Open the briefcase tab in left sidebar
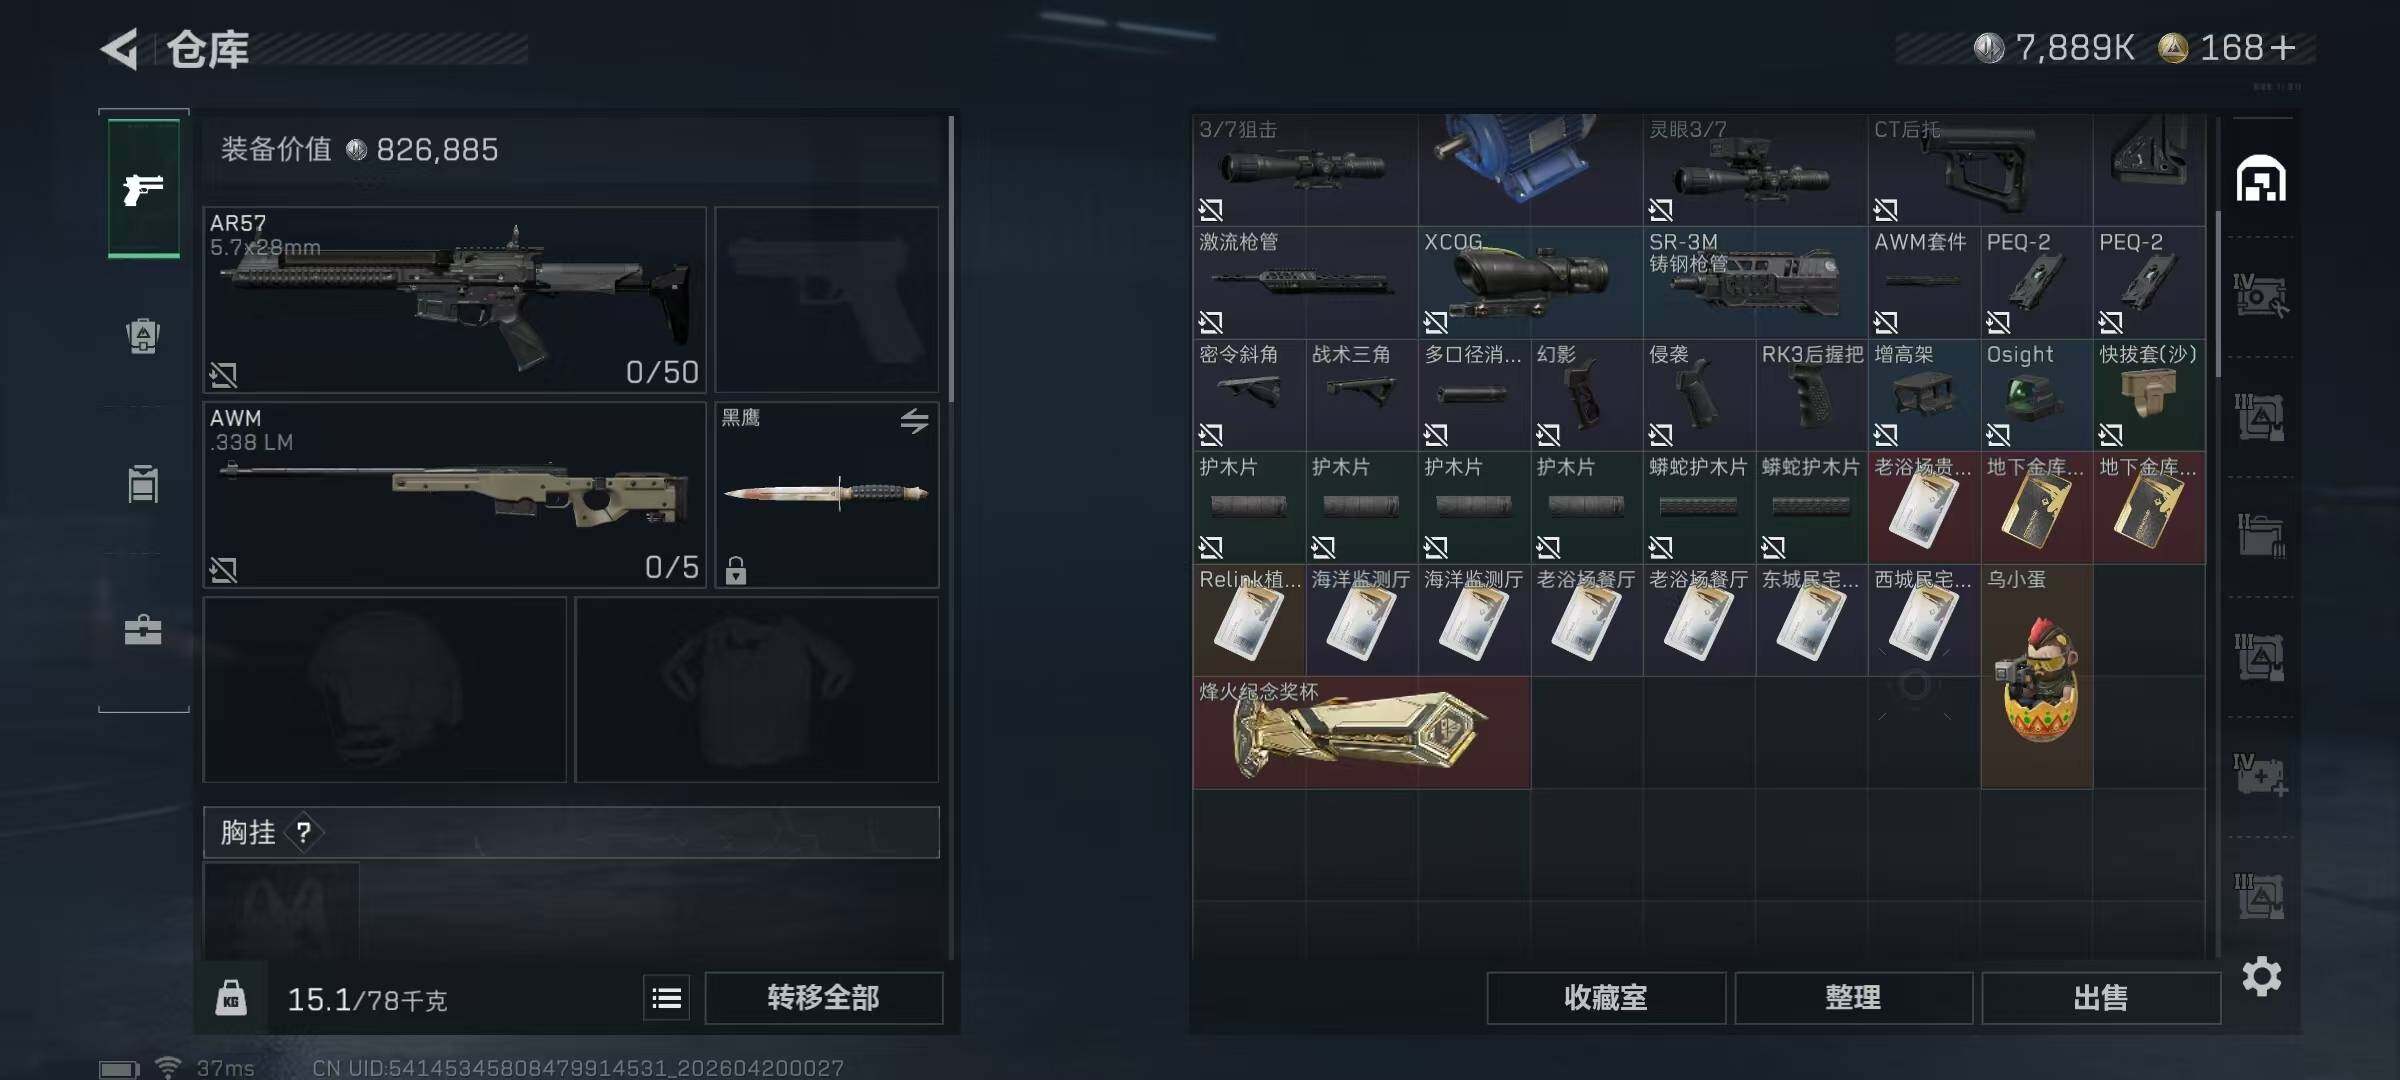The height and width of the screenshot is (1080, 2400). tap(143, 630)
